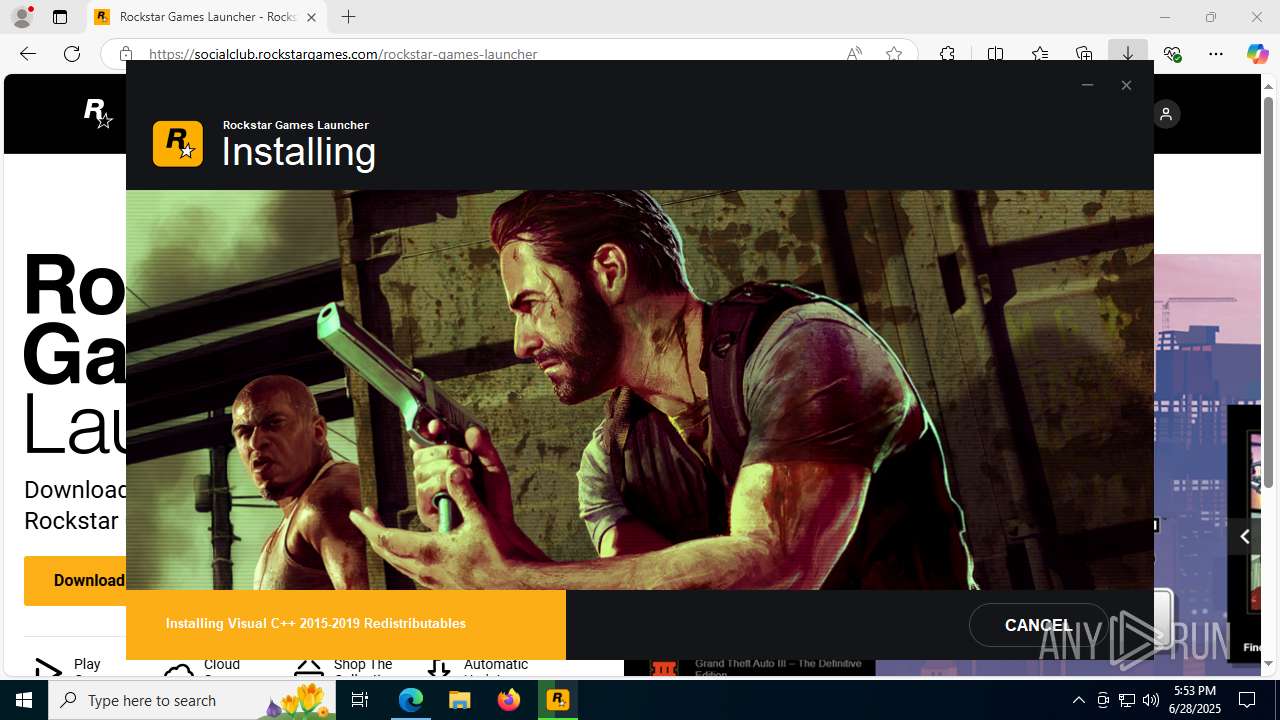Cancel the Rockstar Games Launcher installation
Image resolution: width=1280 pixels, height=720 pixels.
pyautogui.click(x=1038, y=625)
